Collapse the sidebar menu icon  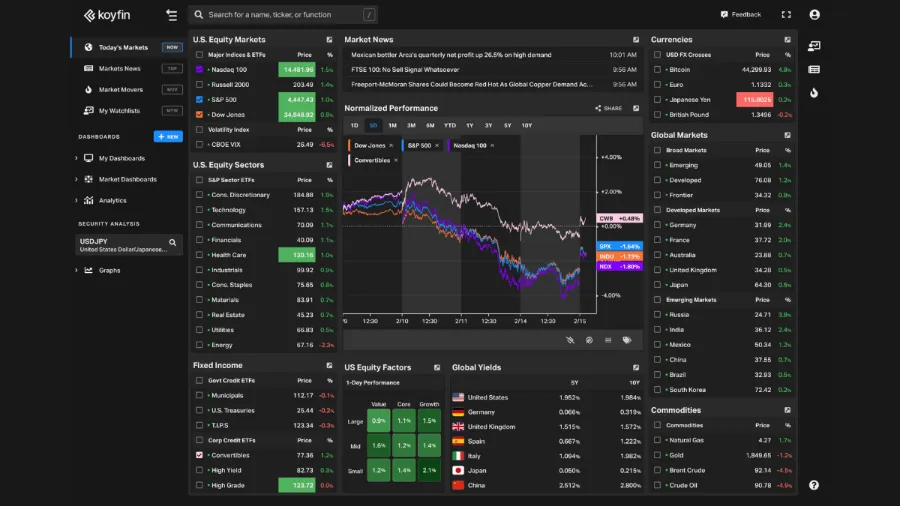[x=172, y=15]
